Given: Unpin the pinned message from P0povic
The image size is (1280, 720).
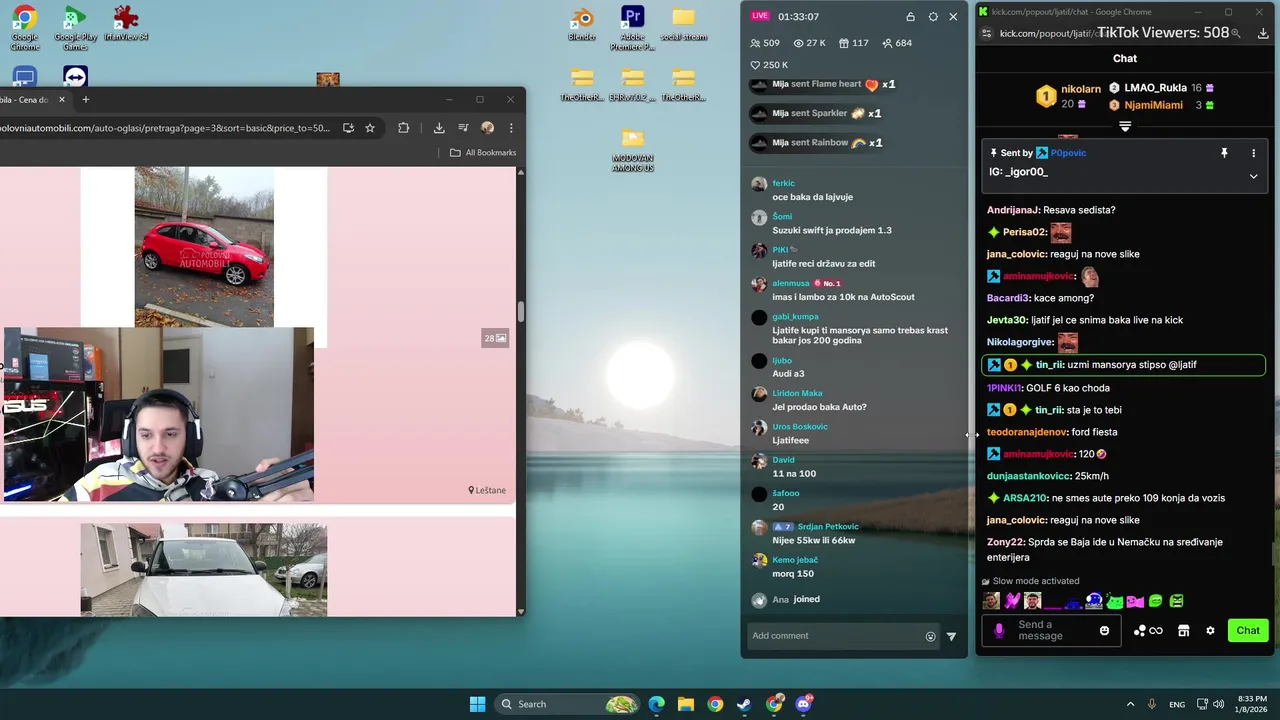Looking at the screenshot, I should coord(1224,153).
